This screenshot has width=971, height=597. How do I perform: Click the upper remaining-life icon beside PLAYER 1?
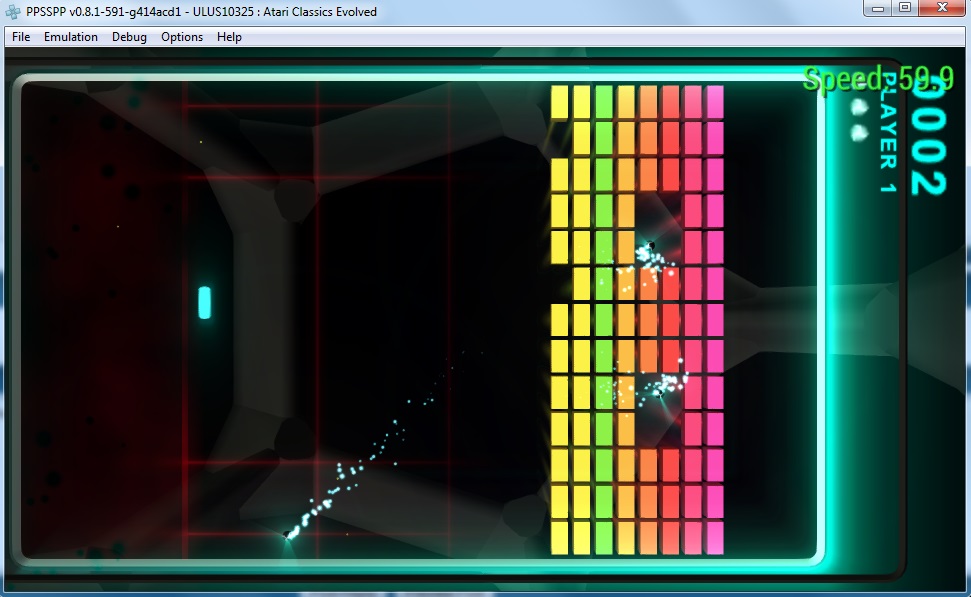tap(858, 106)
